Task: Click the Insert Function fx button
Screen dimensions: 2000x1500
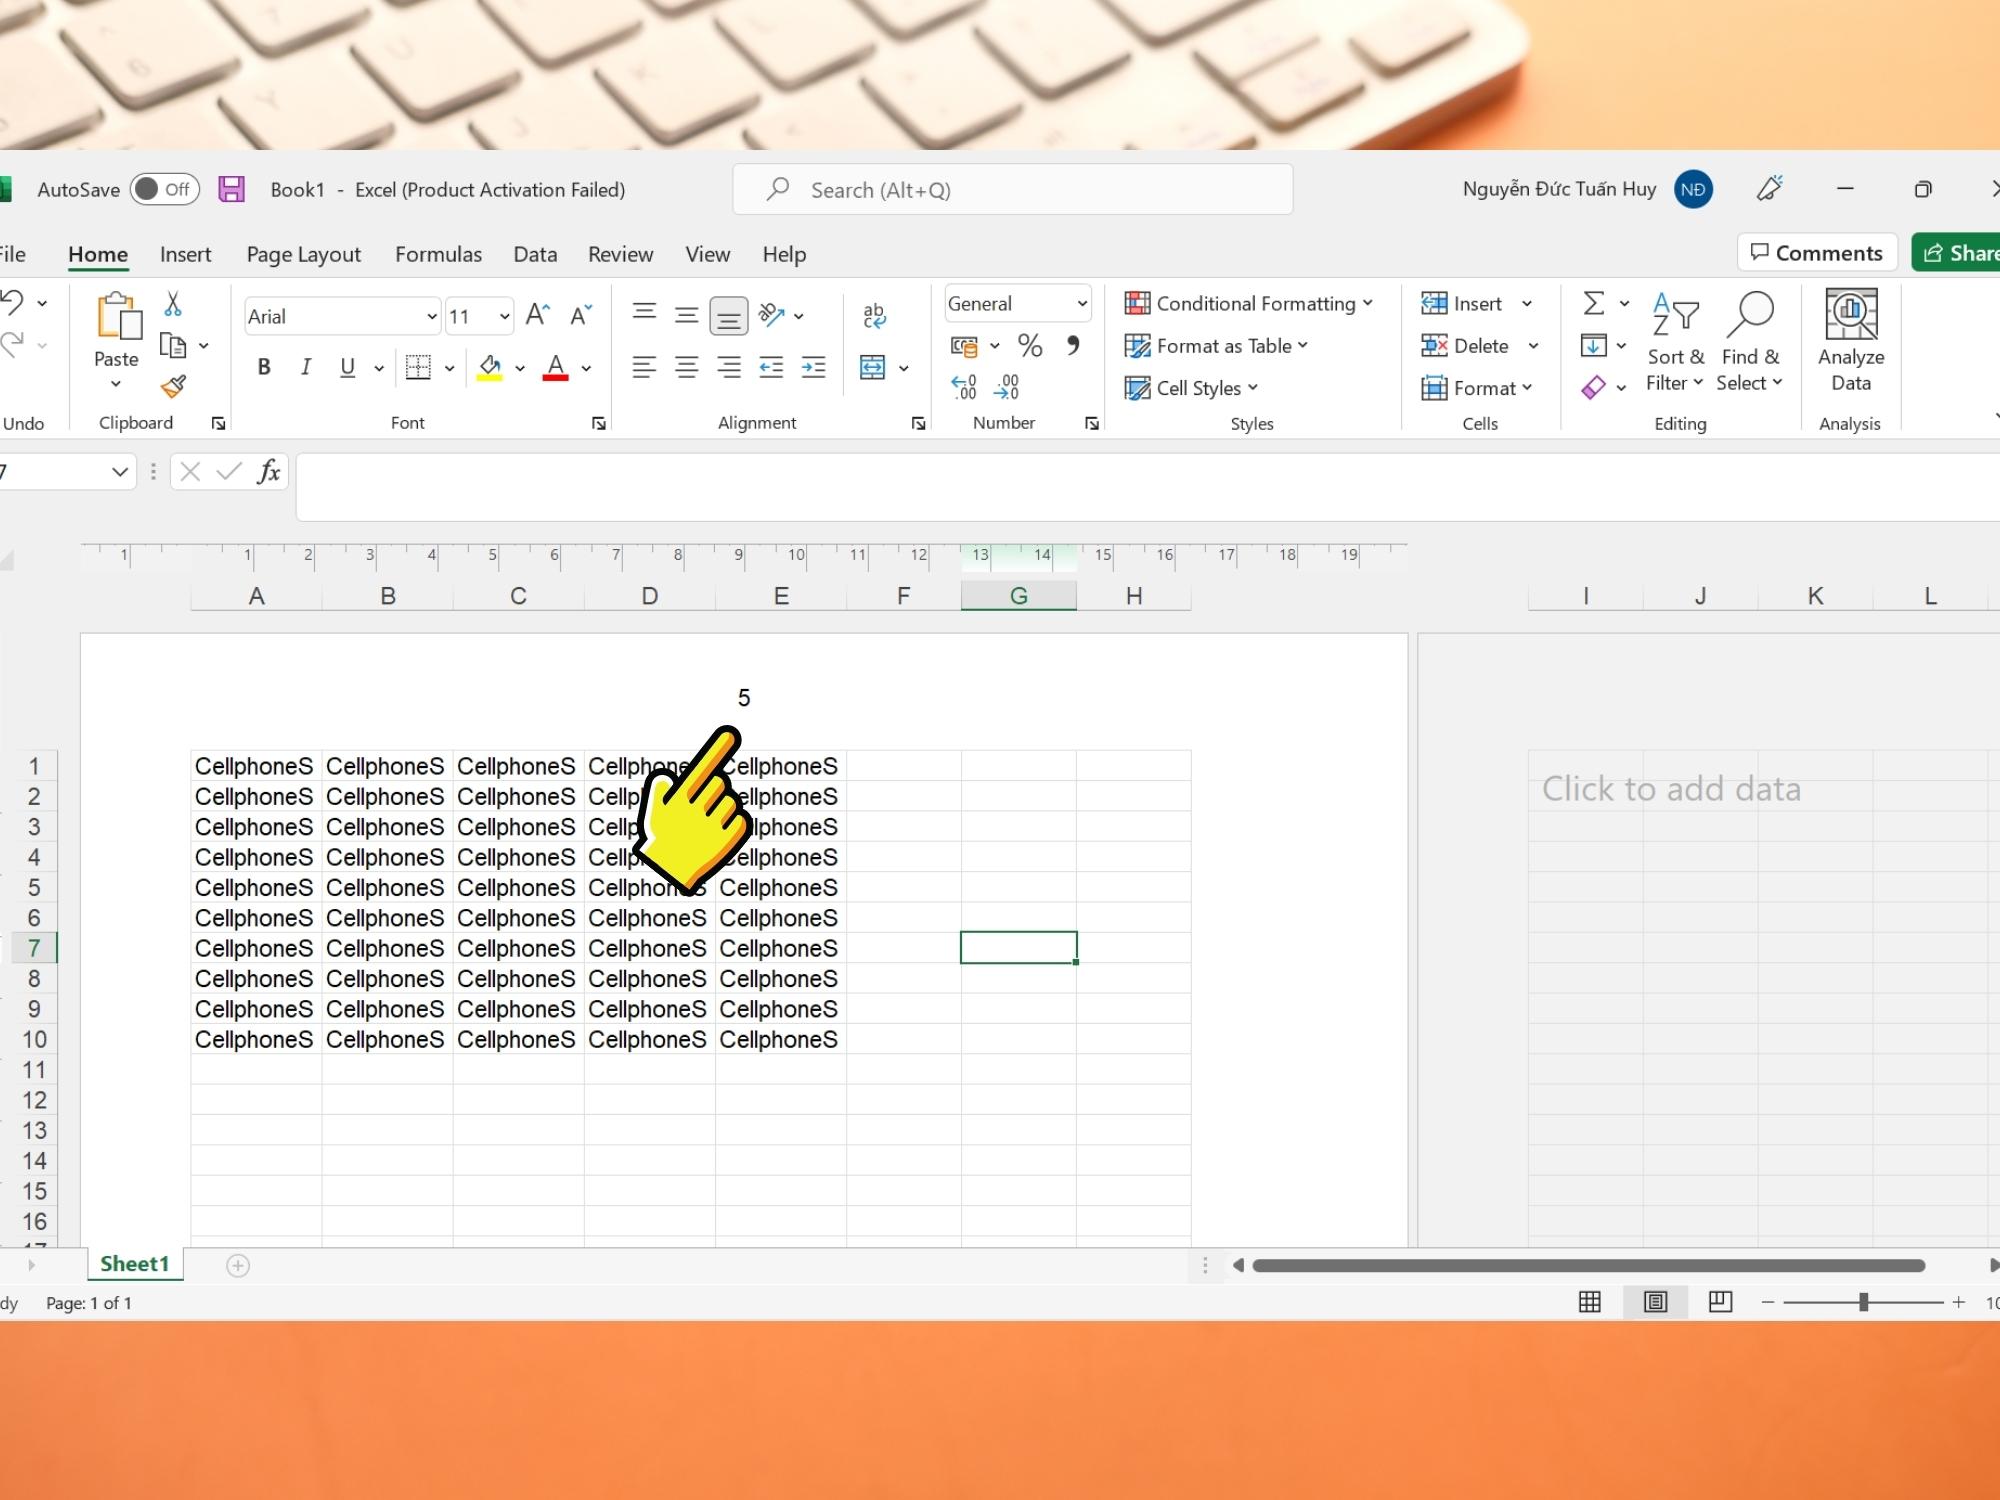Action: click(268, 471)
